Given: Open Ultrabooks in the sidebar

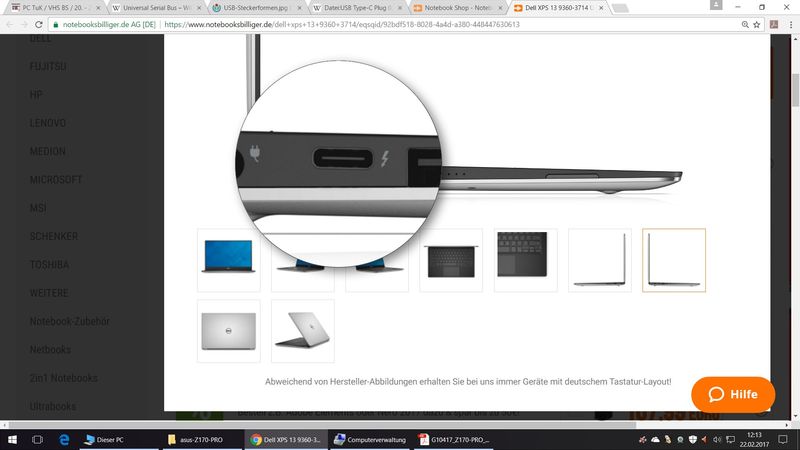Looking at the screenshot, I should pyautogui.click(x=53, y=406).
